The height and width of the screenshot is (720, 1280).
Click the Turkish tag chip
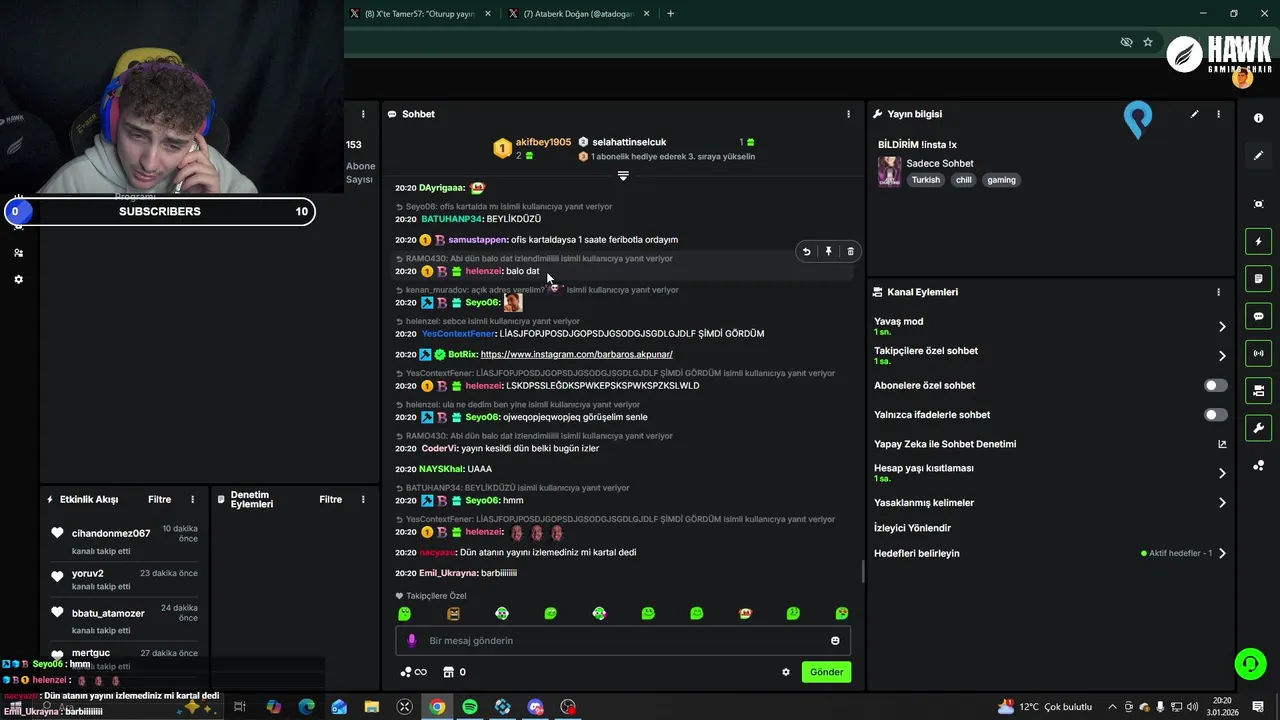[926, 180]
